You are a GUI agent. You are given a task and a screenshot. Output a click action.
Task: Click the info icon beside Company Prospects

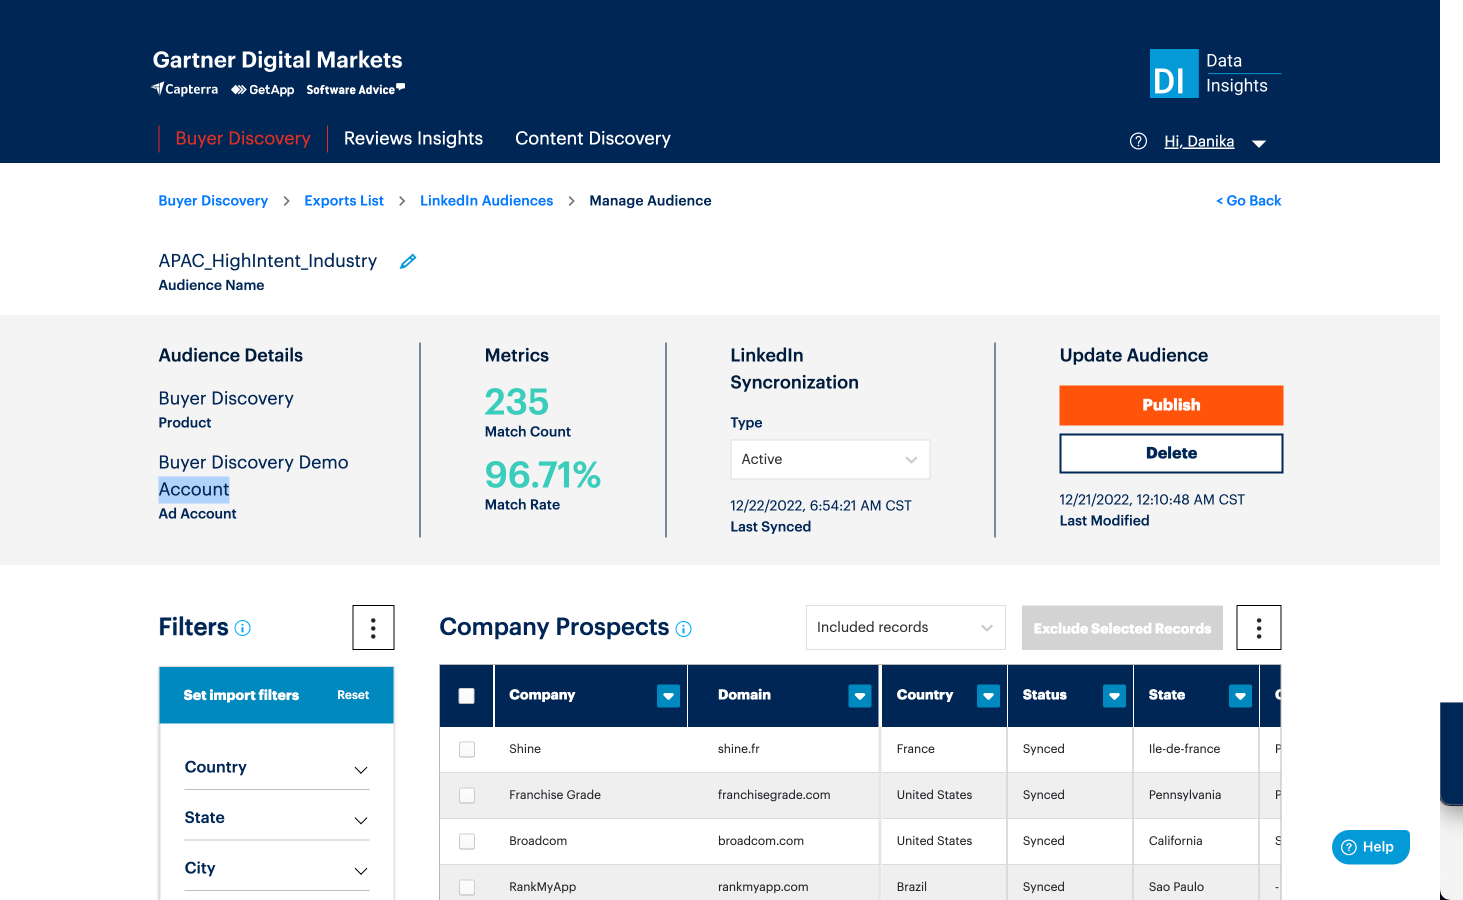point(684,628)
